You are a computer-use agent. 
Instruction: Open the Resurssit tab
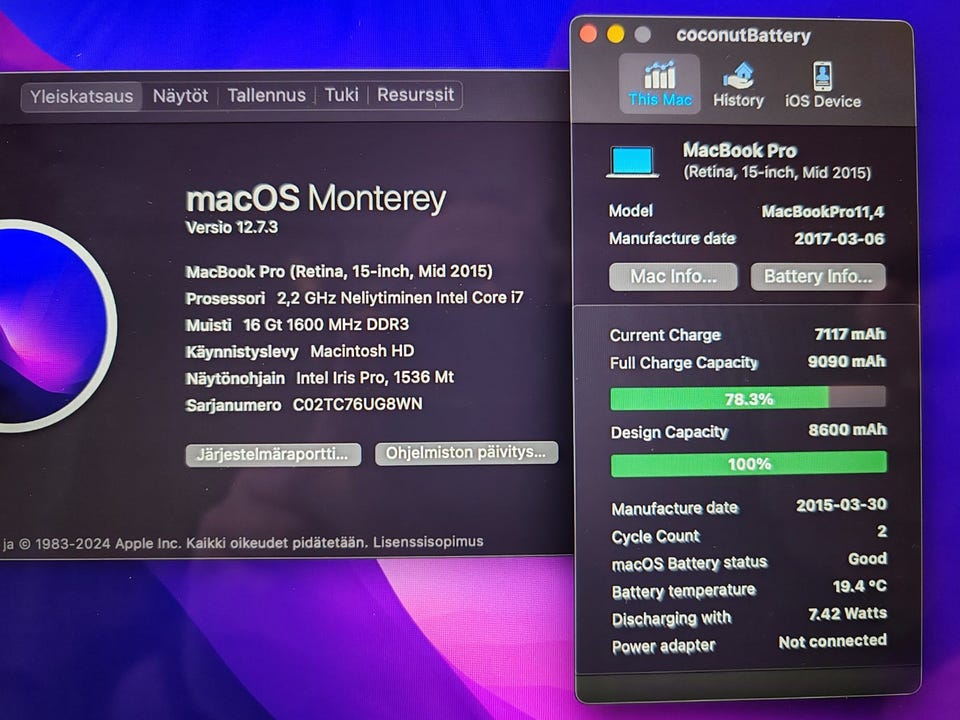click(415, 95)
